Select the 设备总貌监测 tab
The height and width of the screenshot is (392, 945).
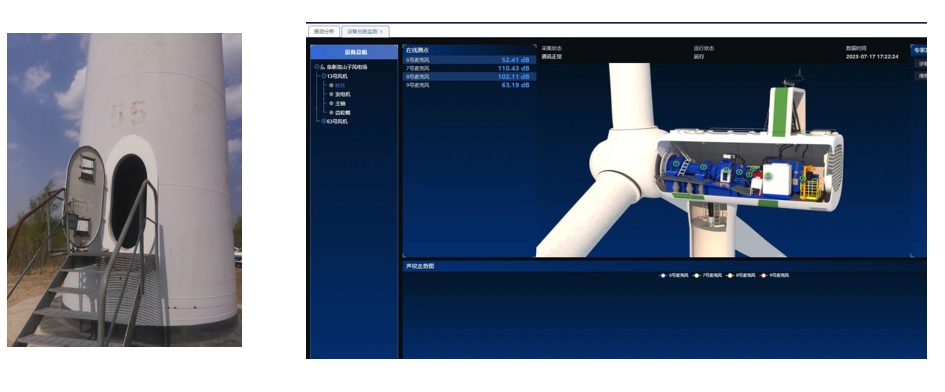coord(365,31)
